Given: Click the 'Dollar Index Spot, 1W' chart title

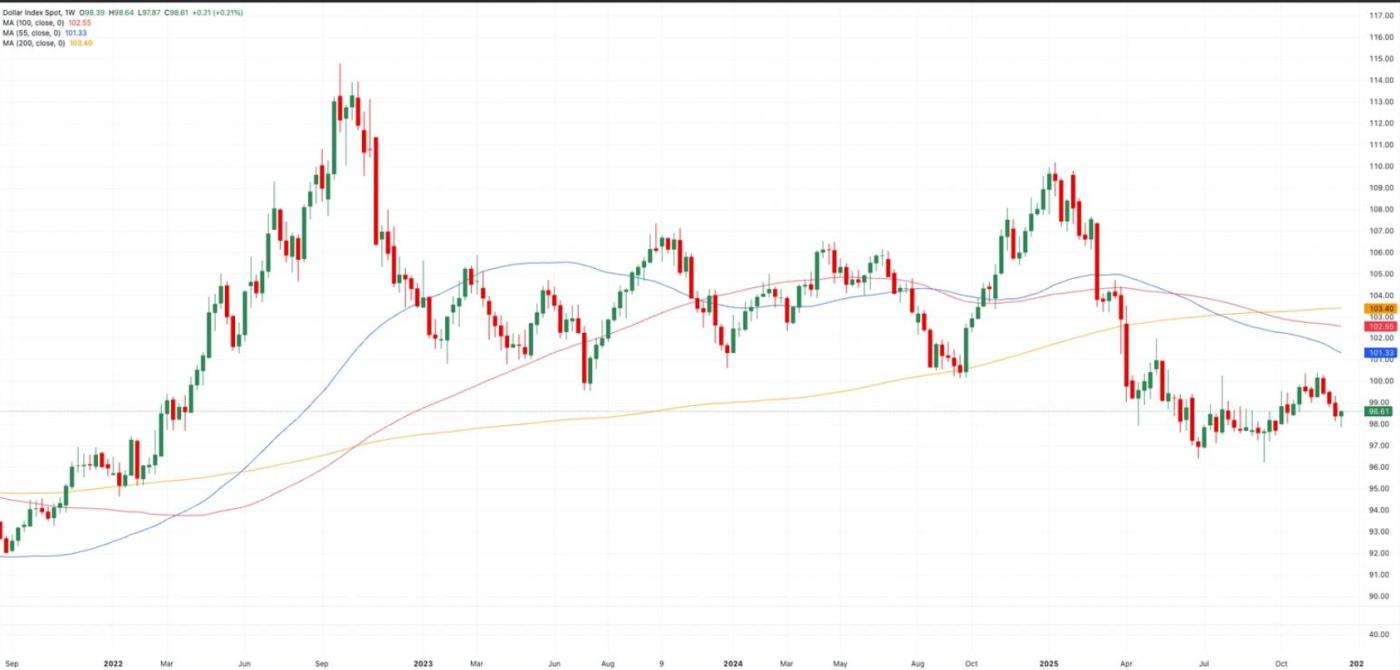Looking at the screenshot, I should (39, 13).
